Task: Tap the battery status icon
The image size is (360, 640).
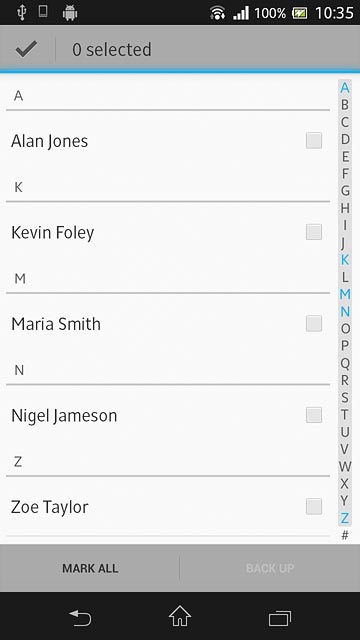Action: [300, 13]
